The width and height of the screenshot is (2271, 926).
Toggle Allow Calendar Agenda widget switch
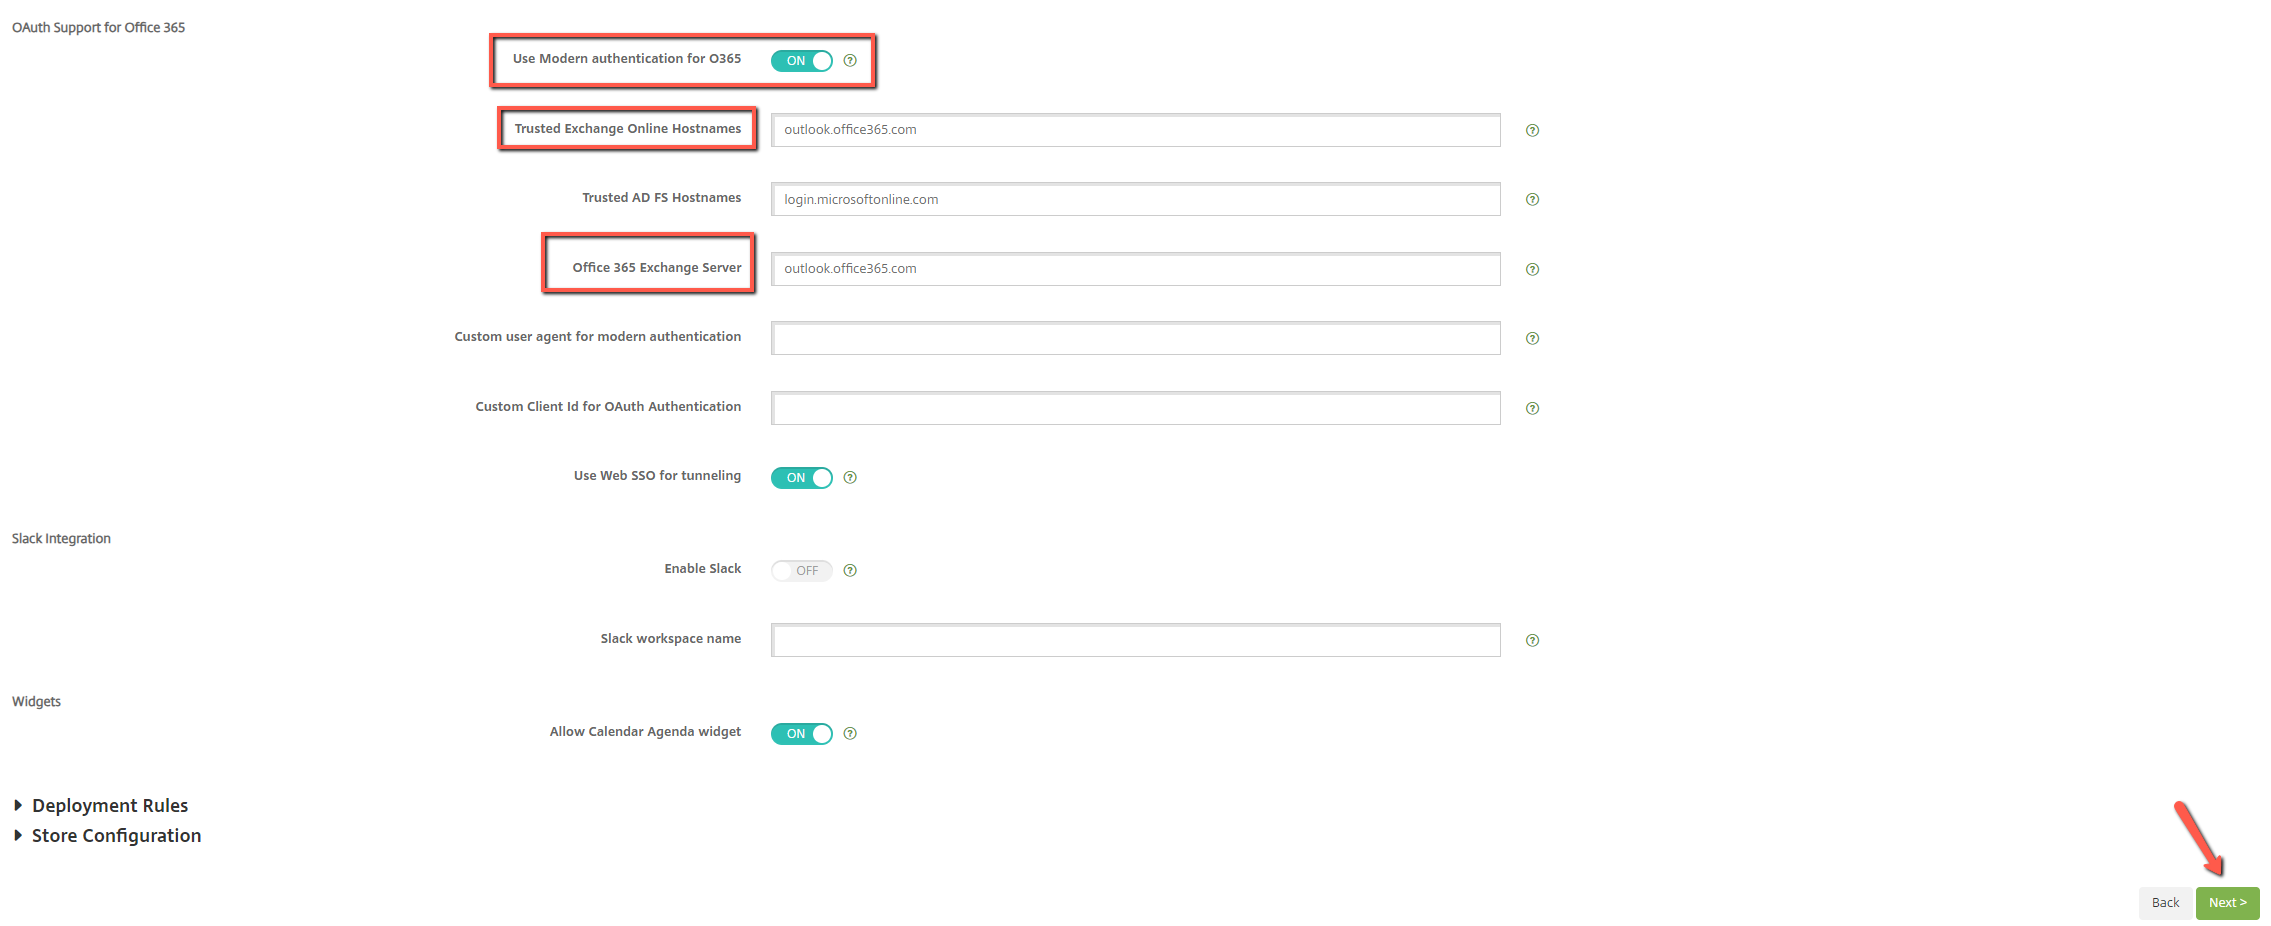point(802,734)
